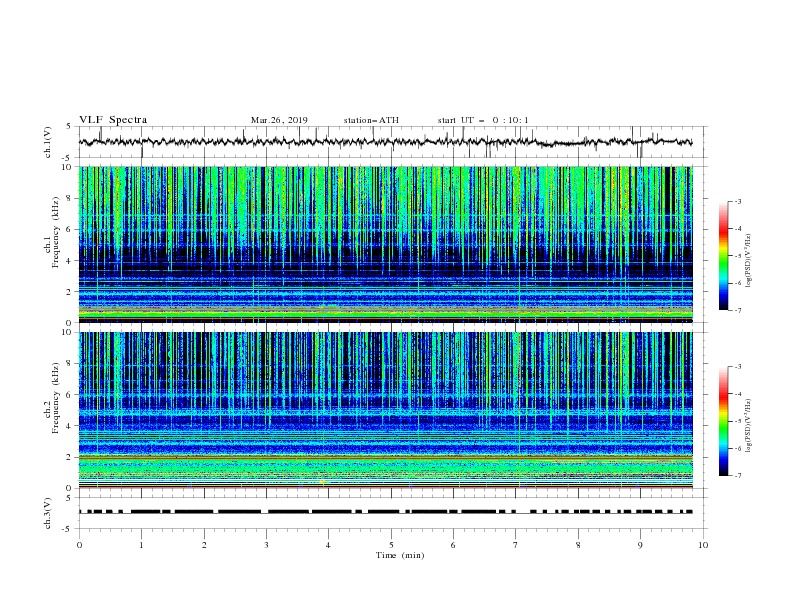Click the "station=ATH" header label
The width and height of the screenshot is (792, 612).
tap(371, 120)
